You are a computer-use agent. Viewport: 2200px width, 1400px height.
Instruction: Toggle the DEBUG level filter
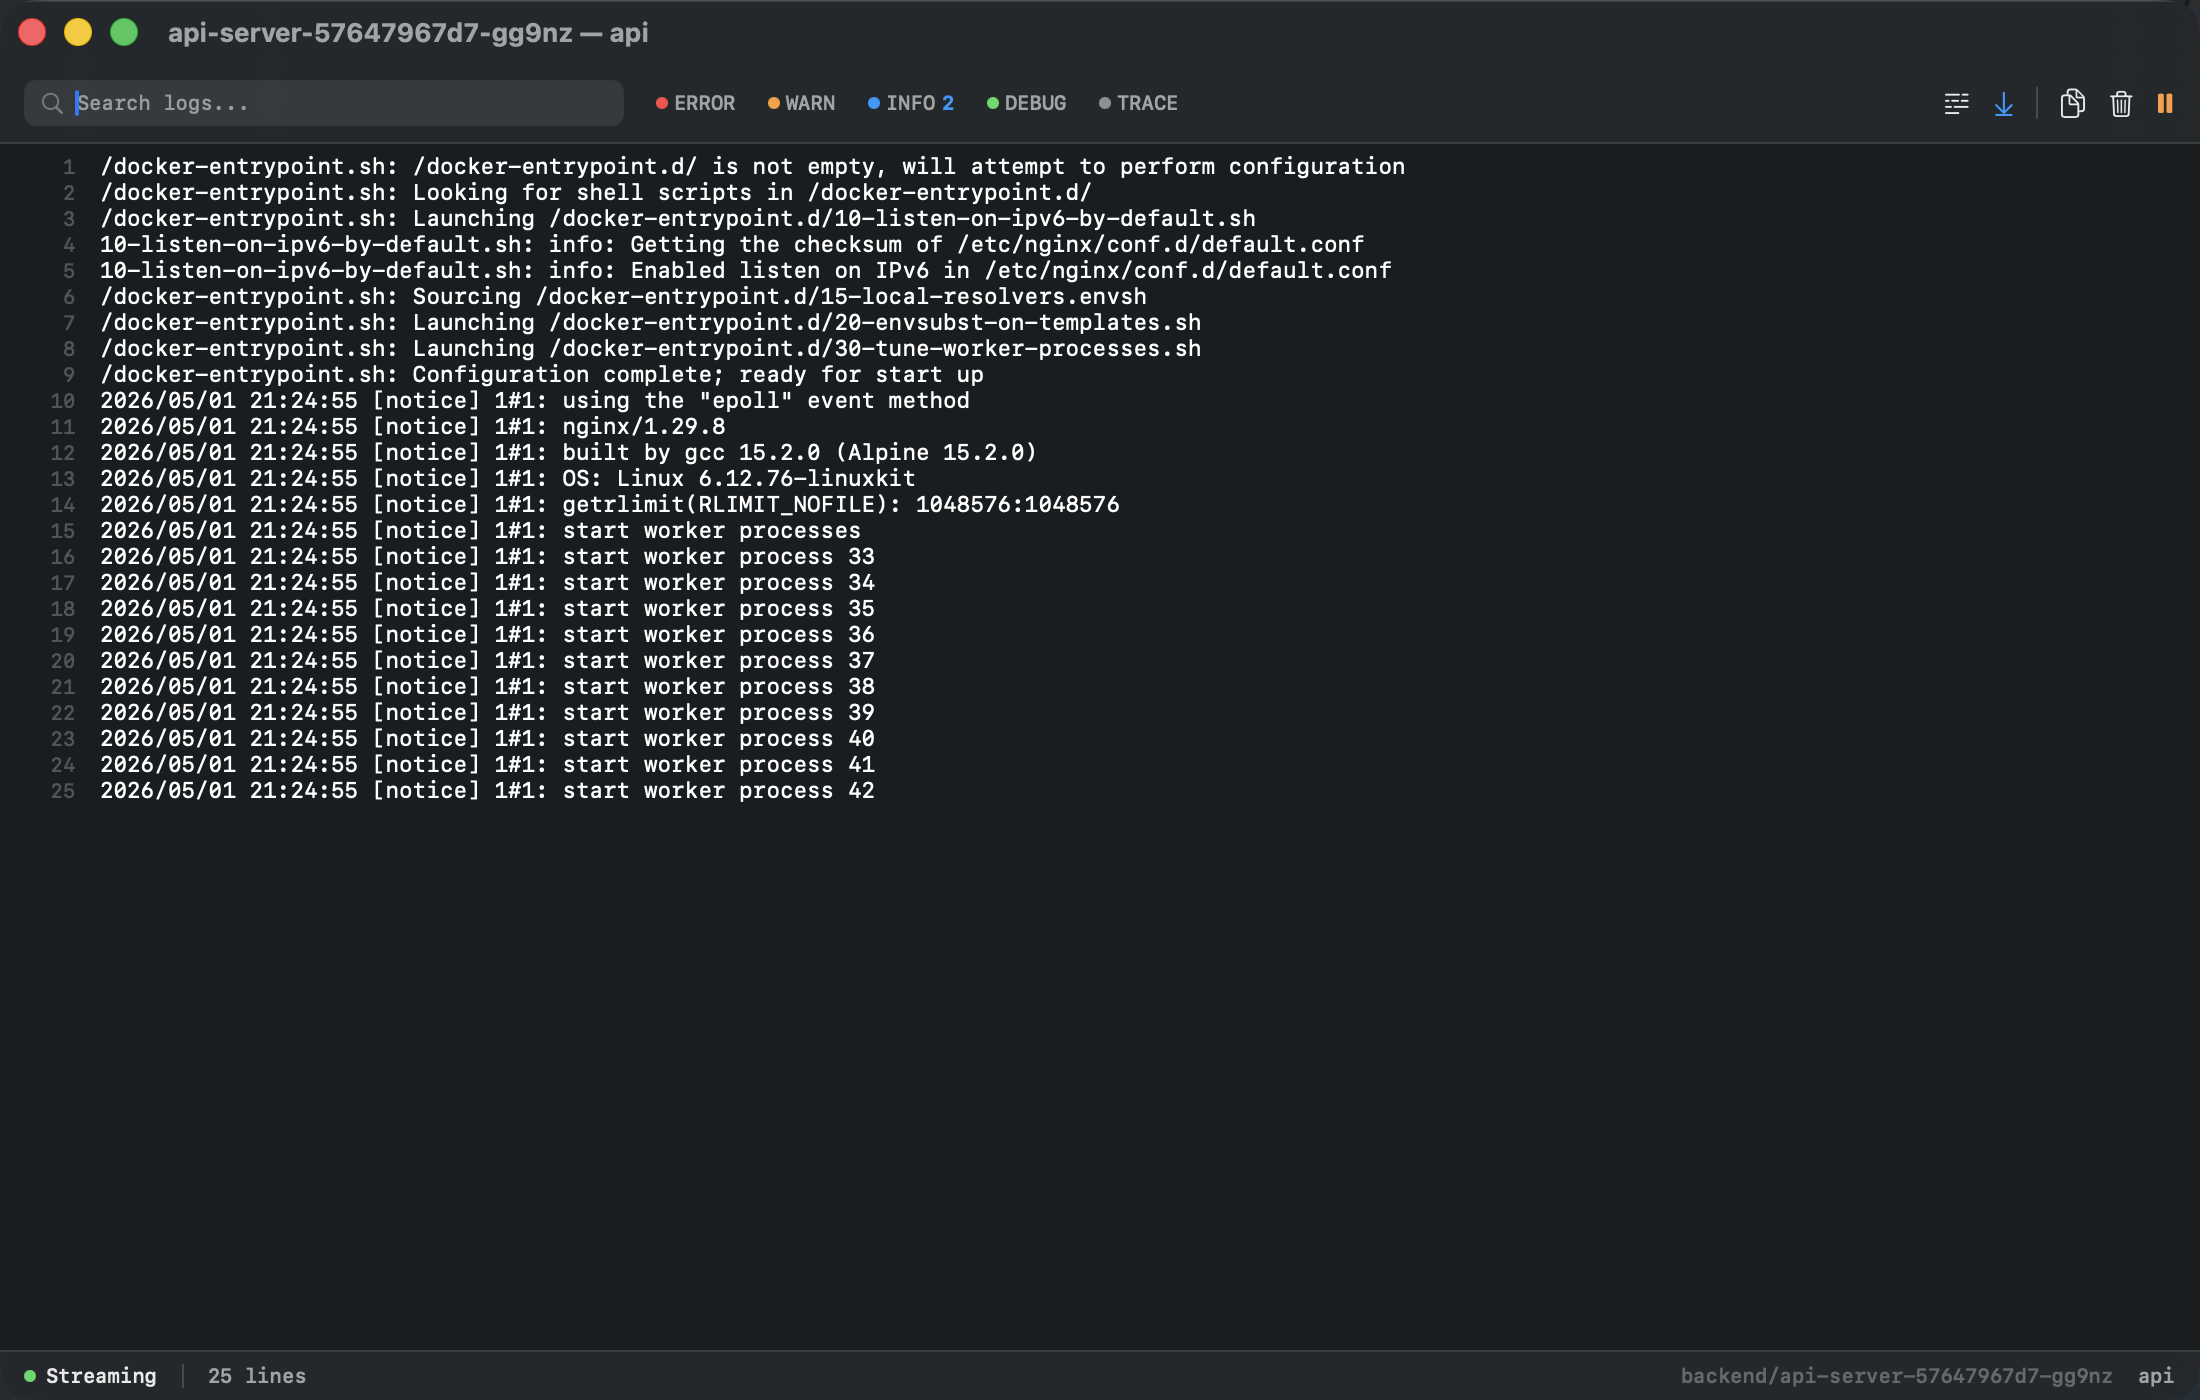point(1026,103)
